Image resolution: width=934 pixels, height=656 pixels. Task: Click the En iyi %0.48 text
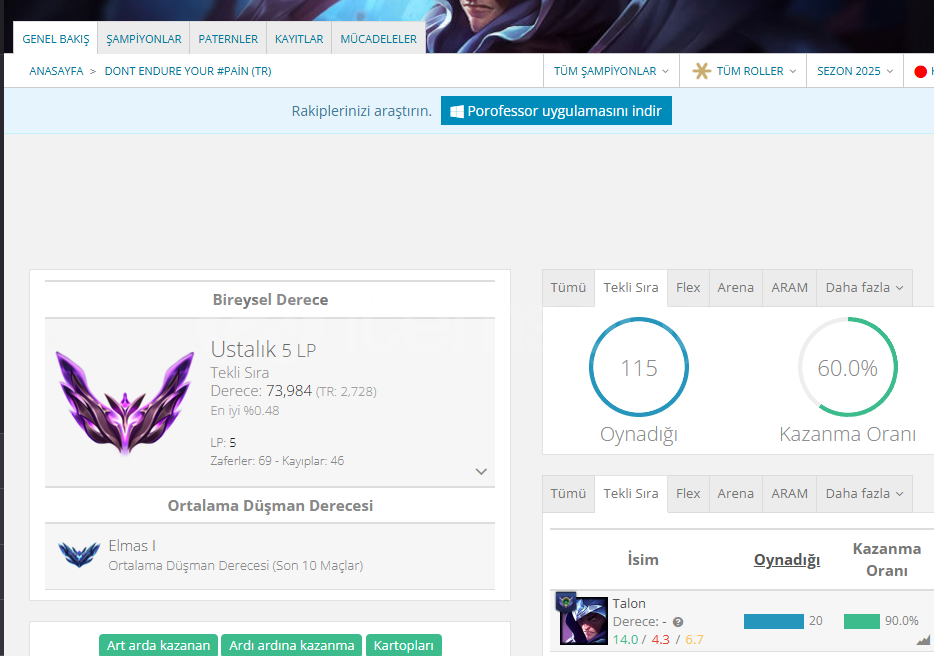[245, 411]
